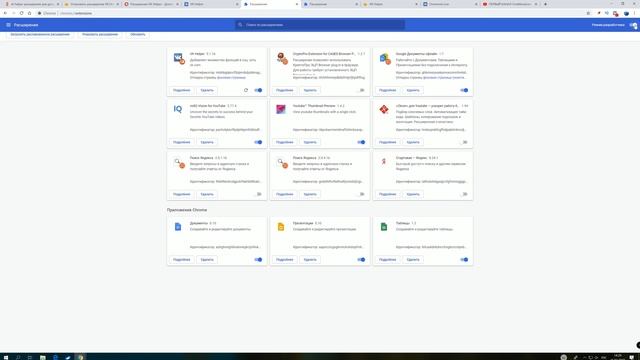
Task: Reload VK Helper extension via circular arrow
Action: pyautogui.click(x=246, y=90)
